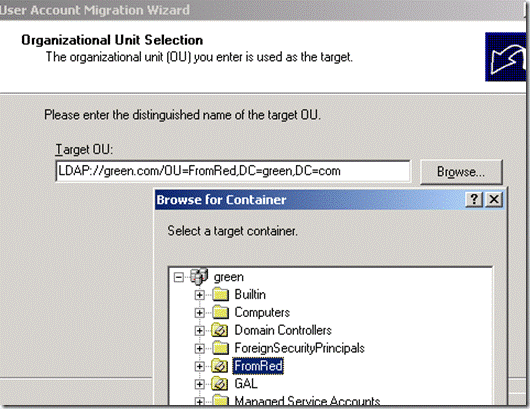
Task: Expand the GAL organizational unit
Action: coord(199,384)
